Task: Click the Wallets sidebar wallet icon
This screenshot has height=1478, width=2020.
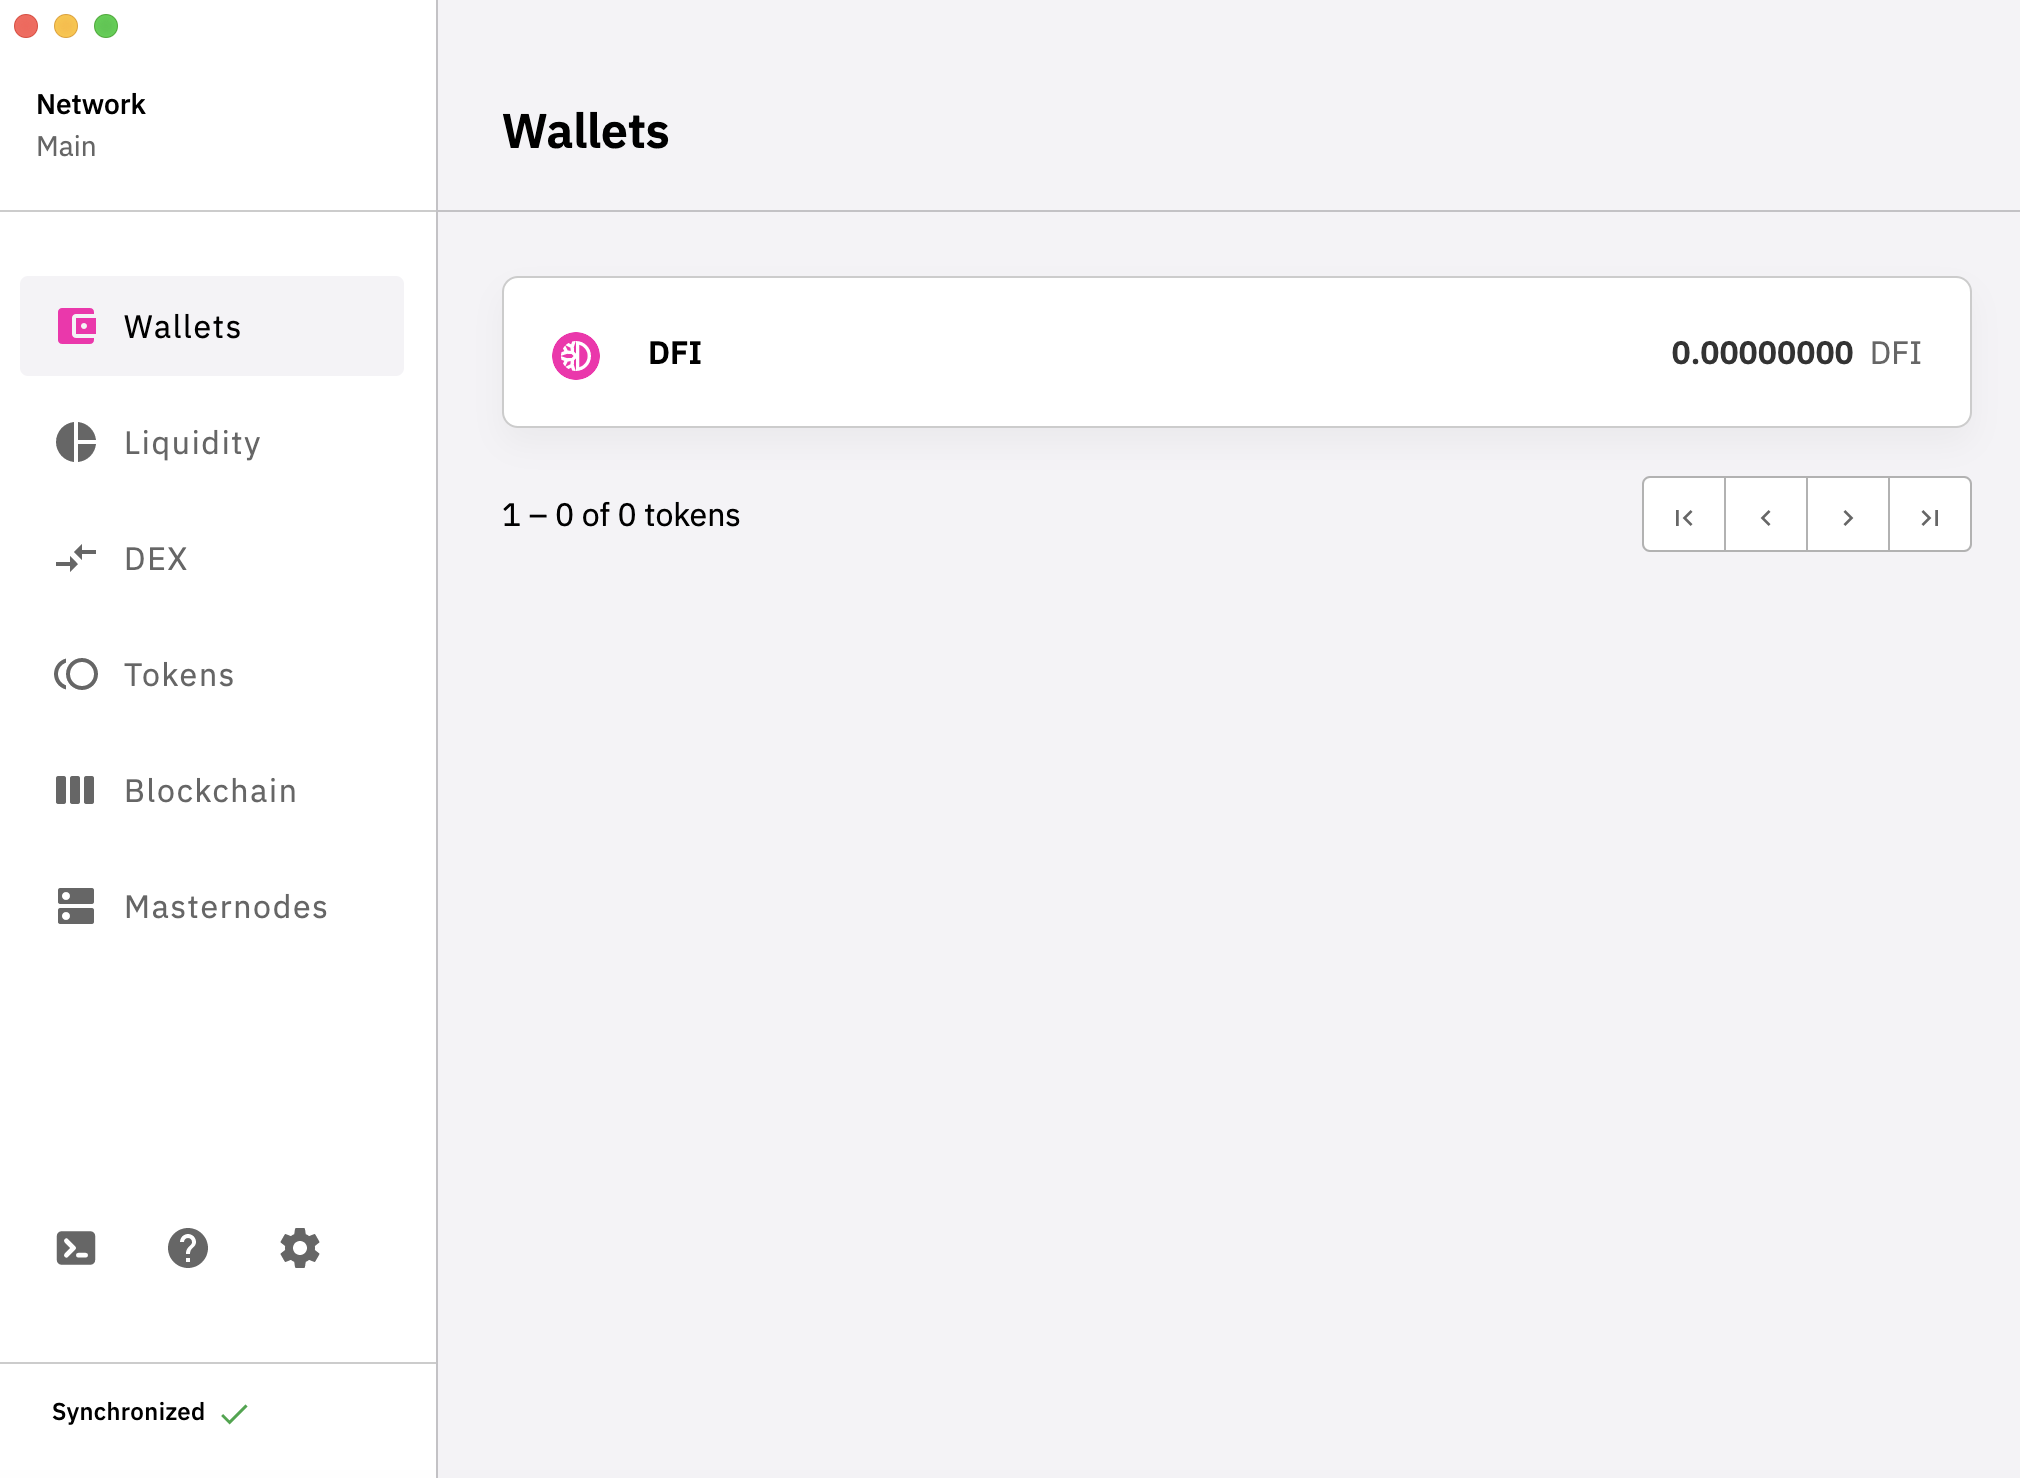Action: pos(76,326)
